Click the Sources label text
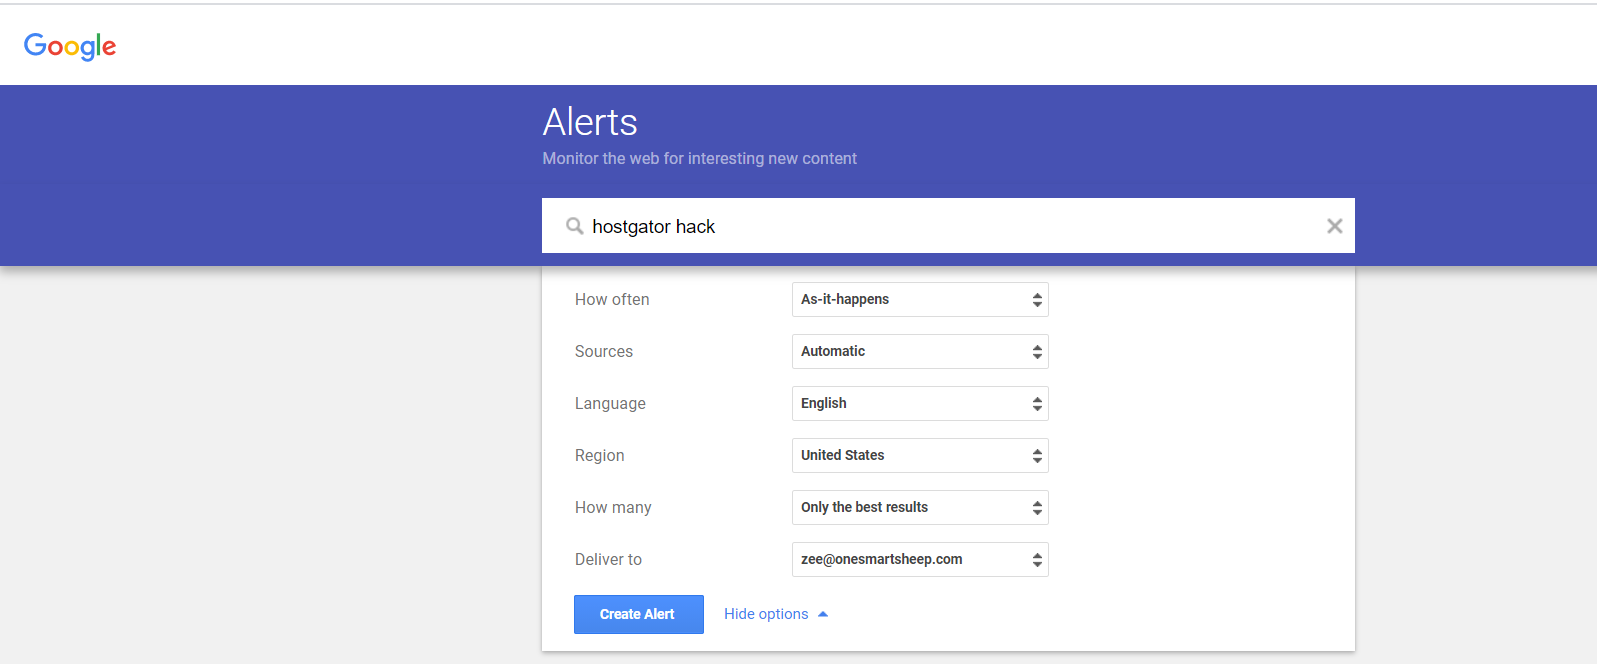 tap(604, 351)
